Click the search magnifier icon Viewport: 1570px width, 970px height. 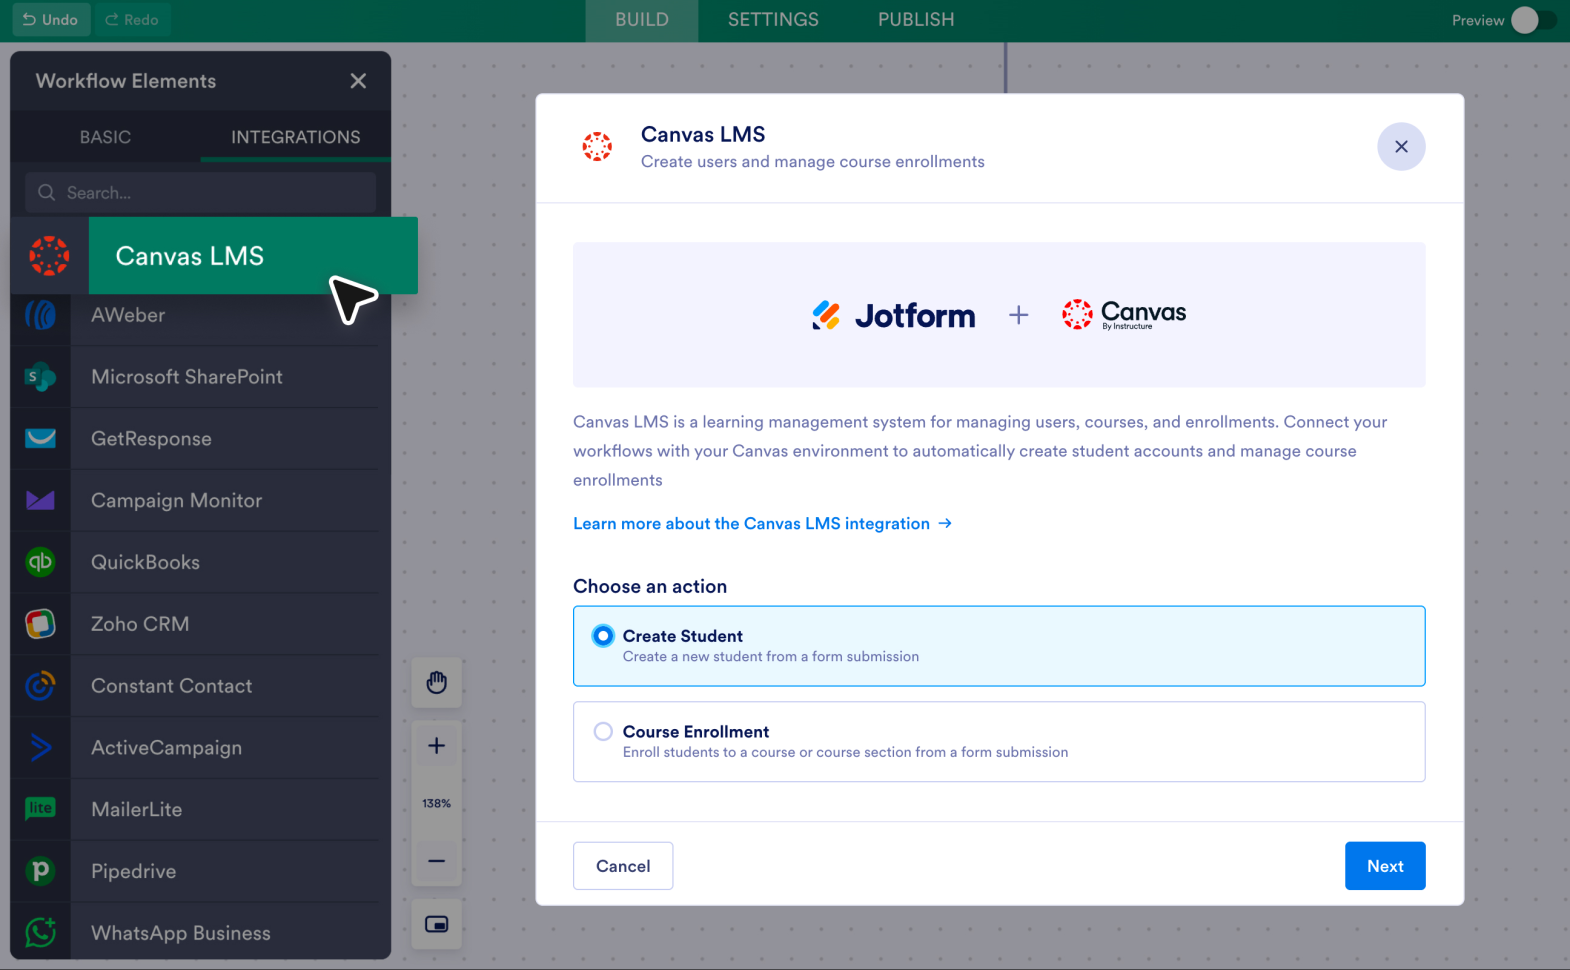pos(46,192)
